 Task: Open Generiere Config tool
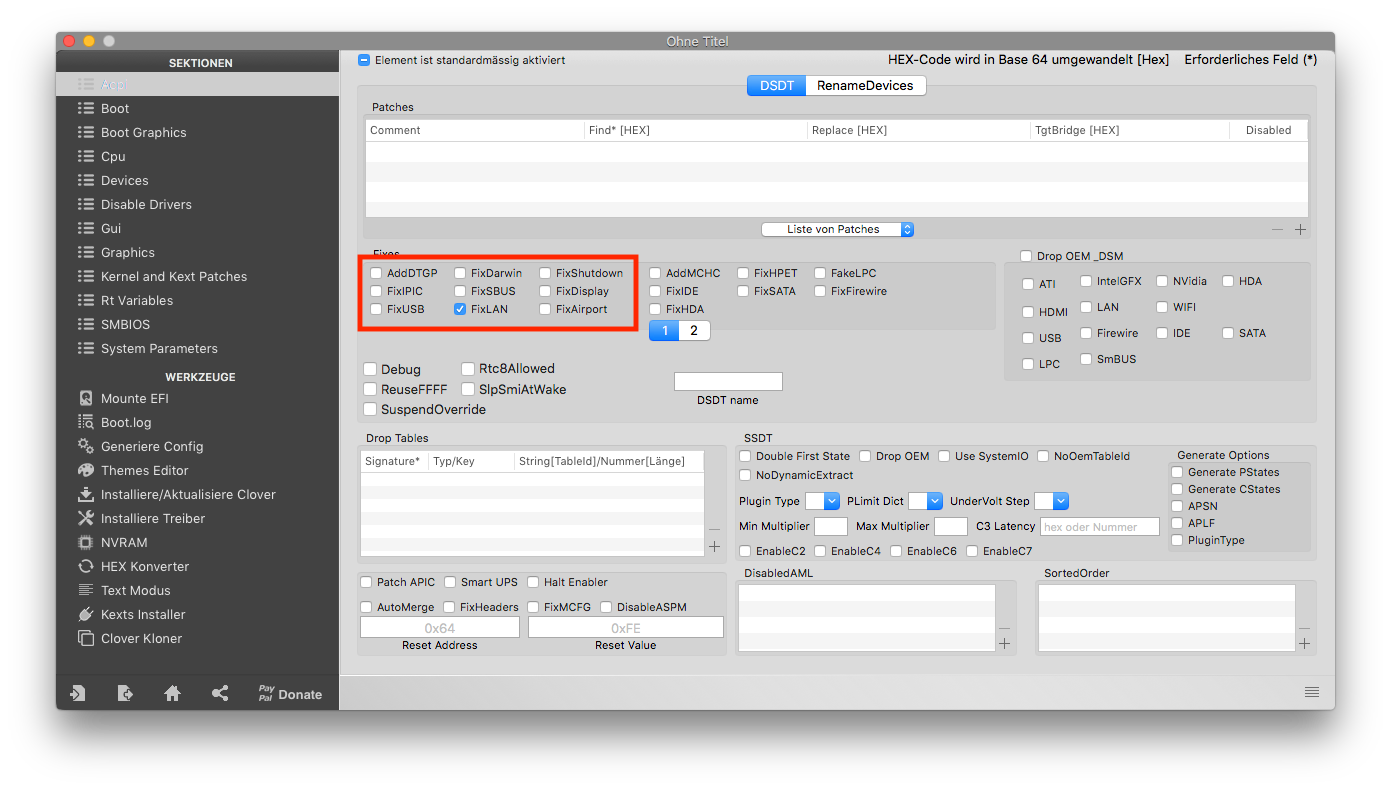pyautogui.click(x=151, y=446)
